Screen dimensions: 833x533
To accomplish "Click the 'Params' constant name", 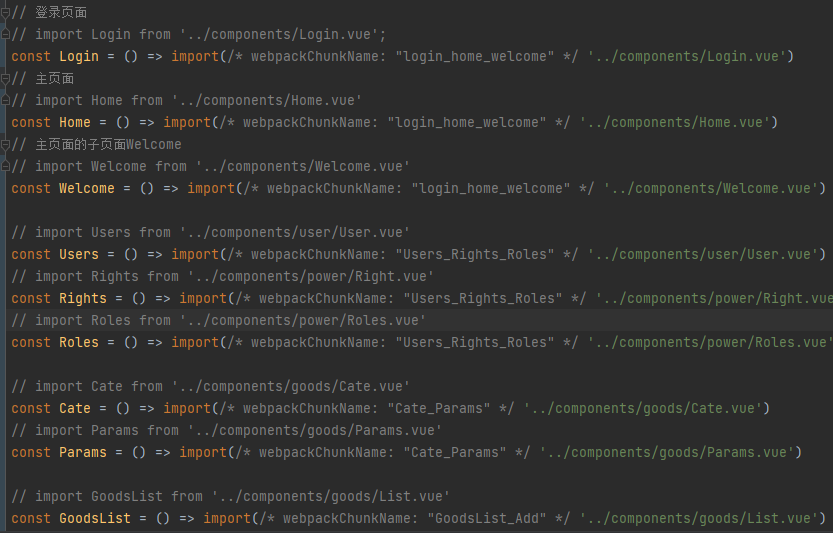I will click(x=83, y=452).
